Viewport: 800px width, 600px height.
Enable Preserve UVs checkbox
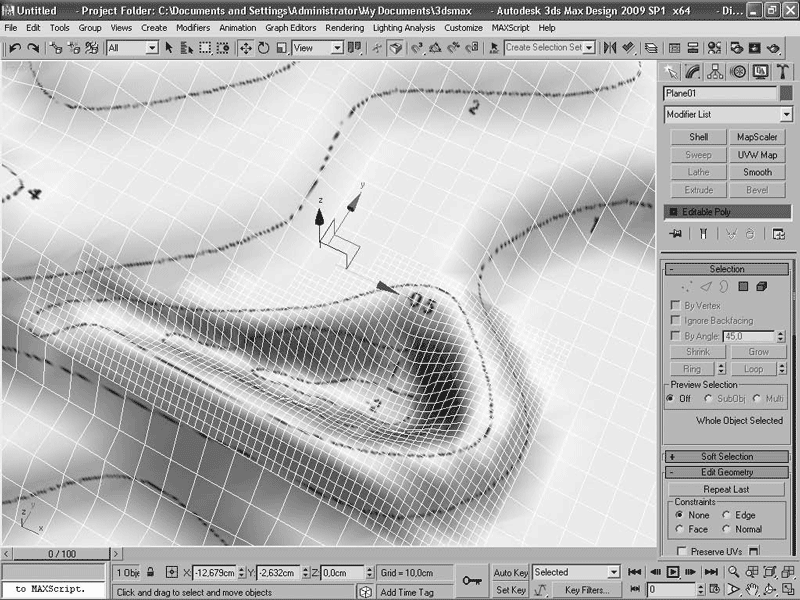(x=681, y=551)
